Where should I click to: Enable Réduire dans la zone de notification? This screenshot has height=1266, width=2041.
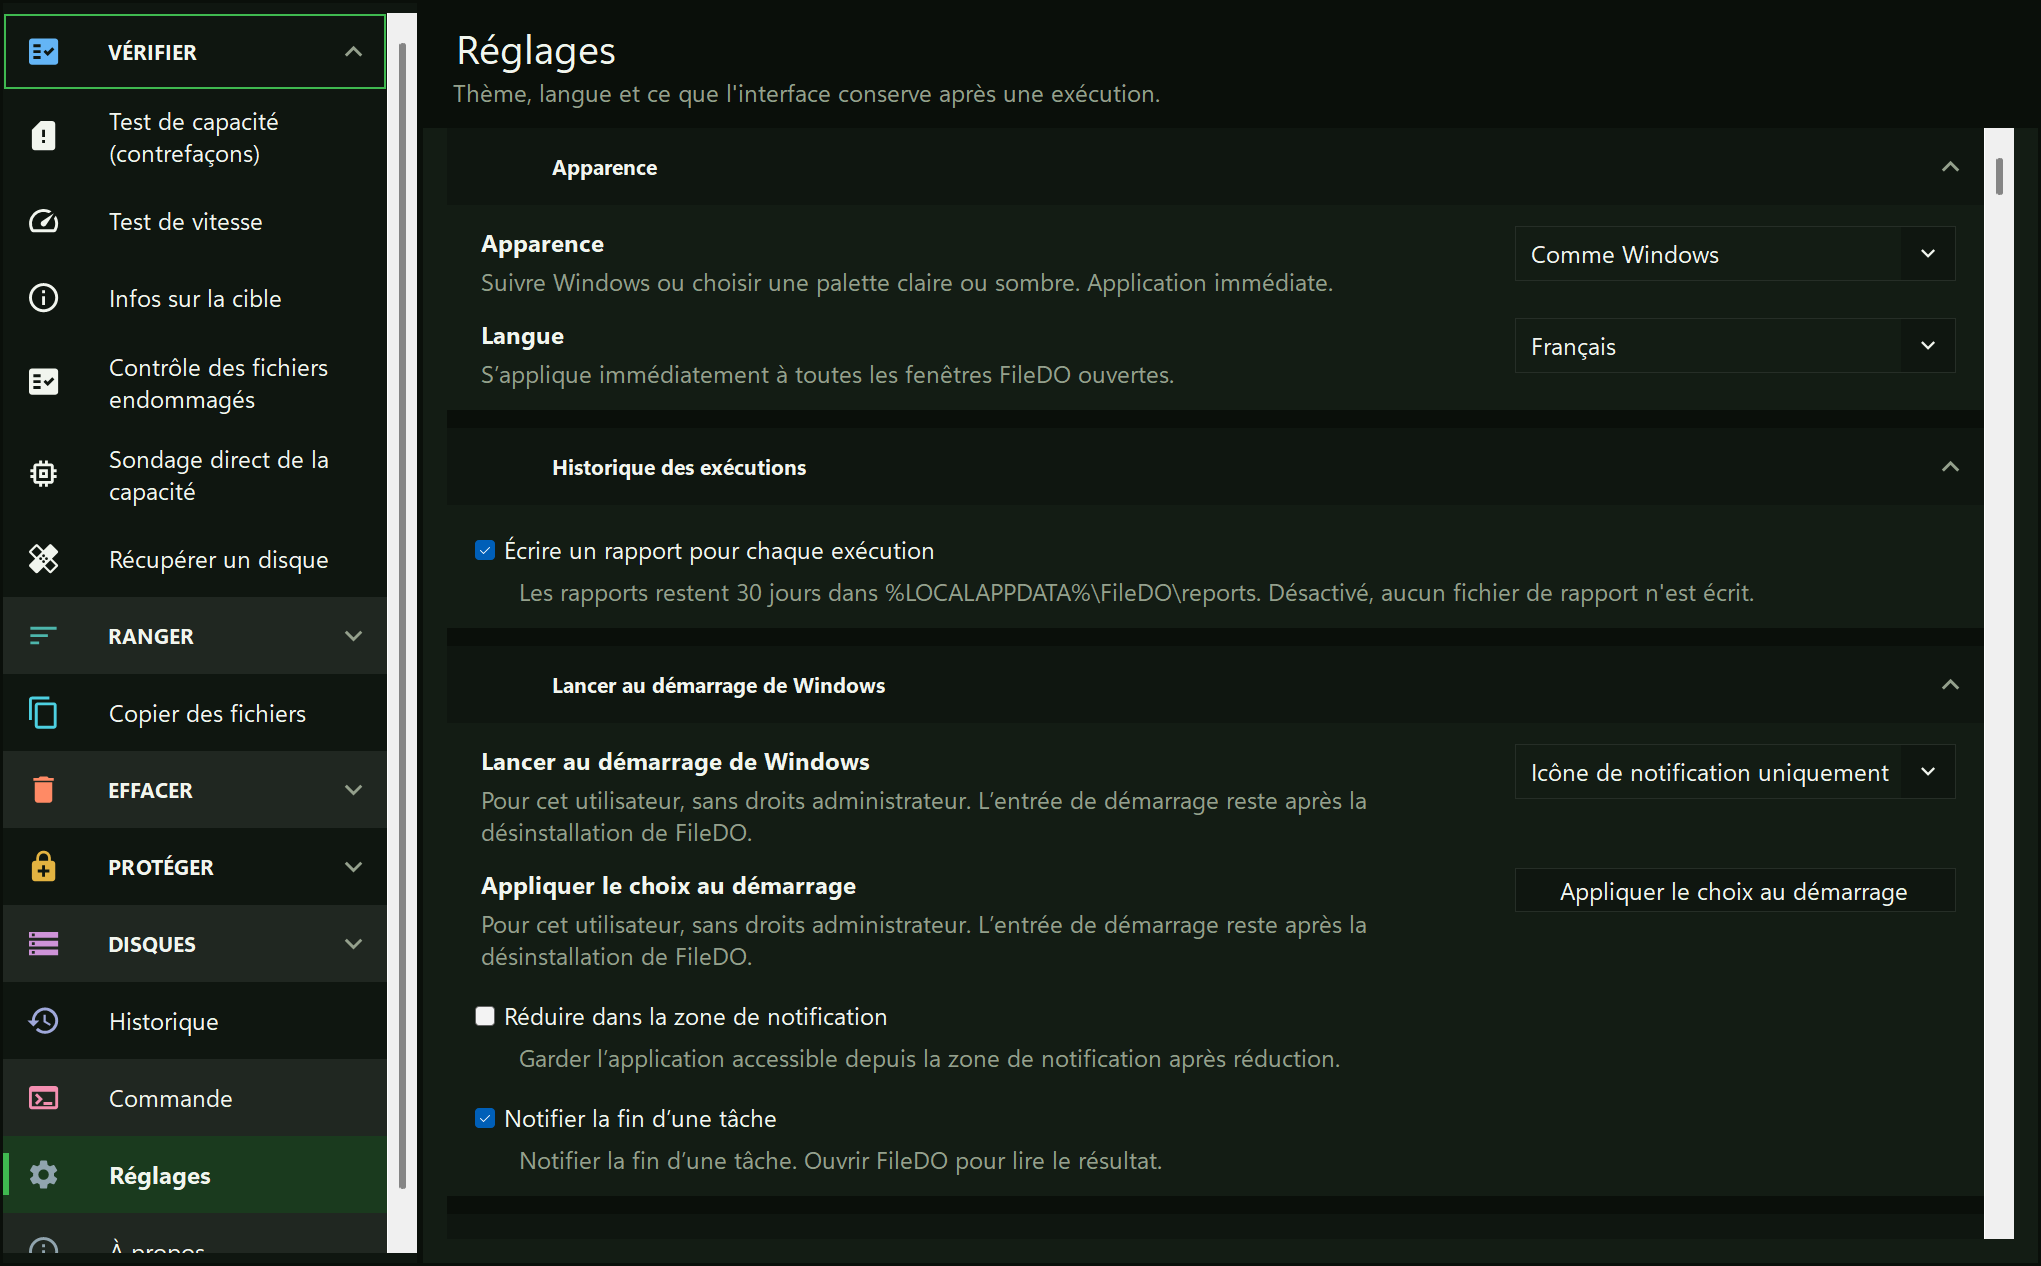pos(485,1017)
